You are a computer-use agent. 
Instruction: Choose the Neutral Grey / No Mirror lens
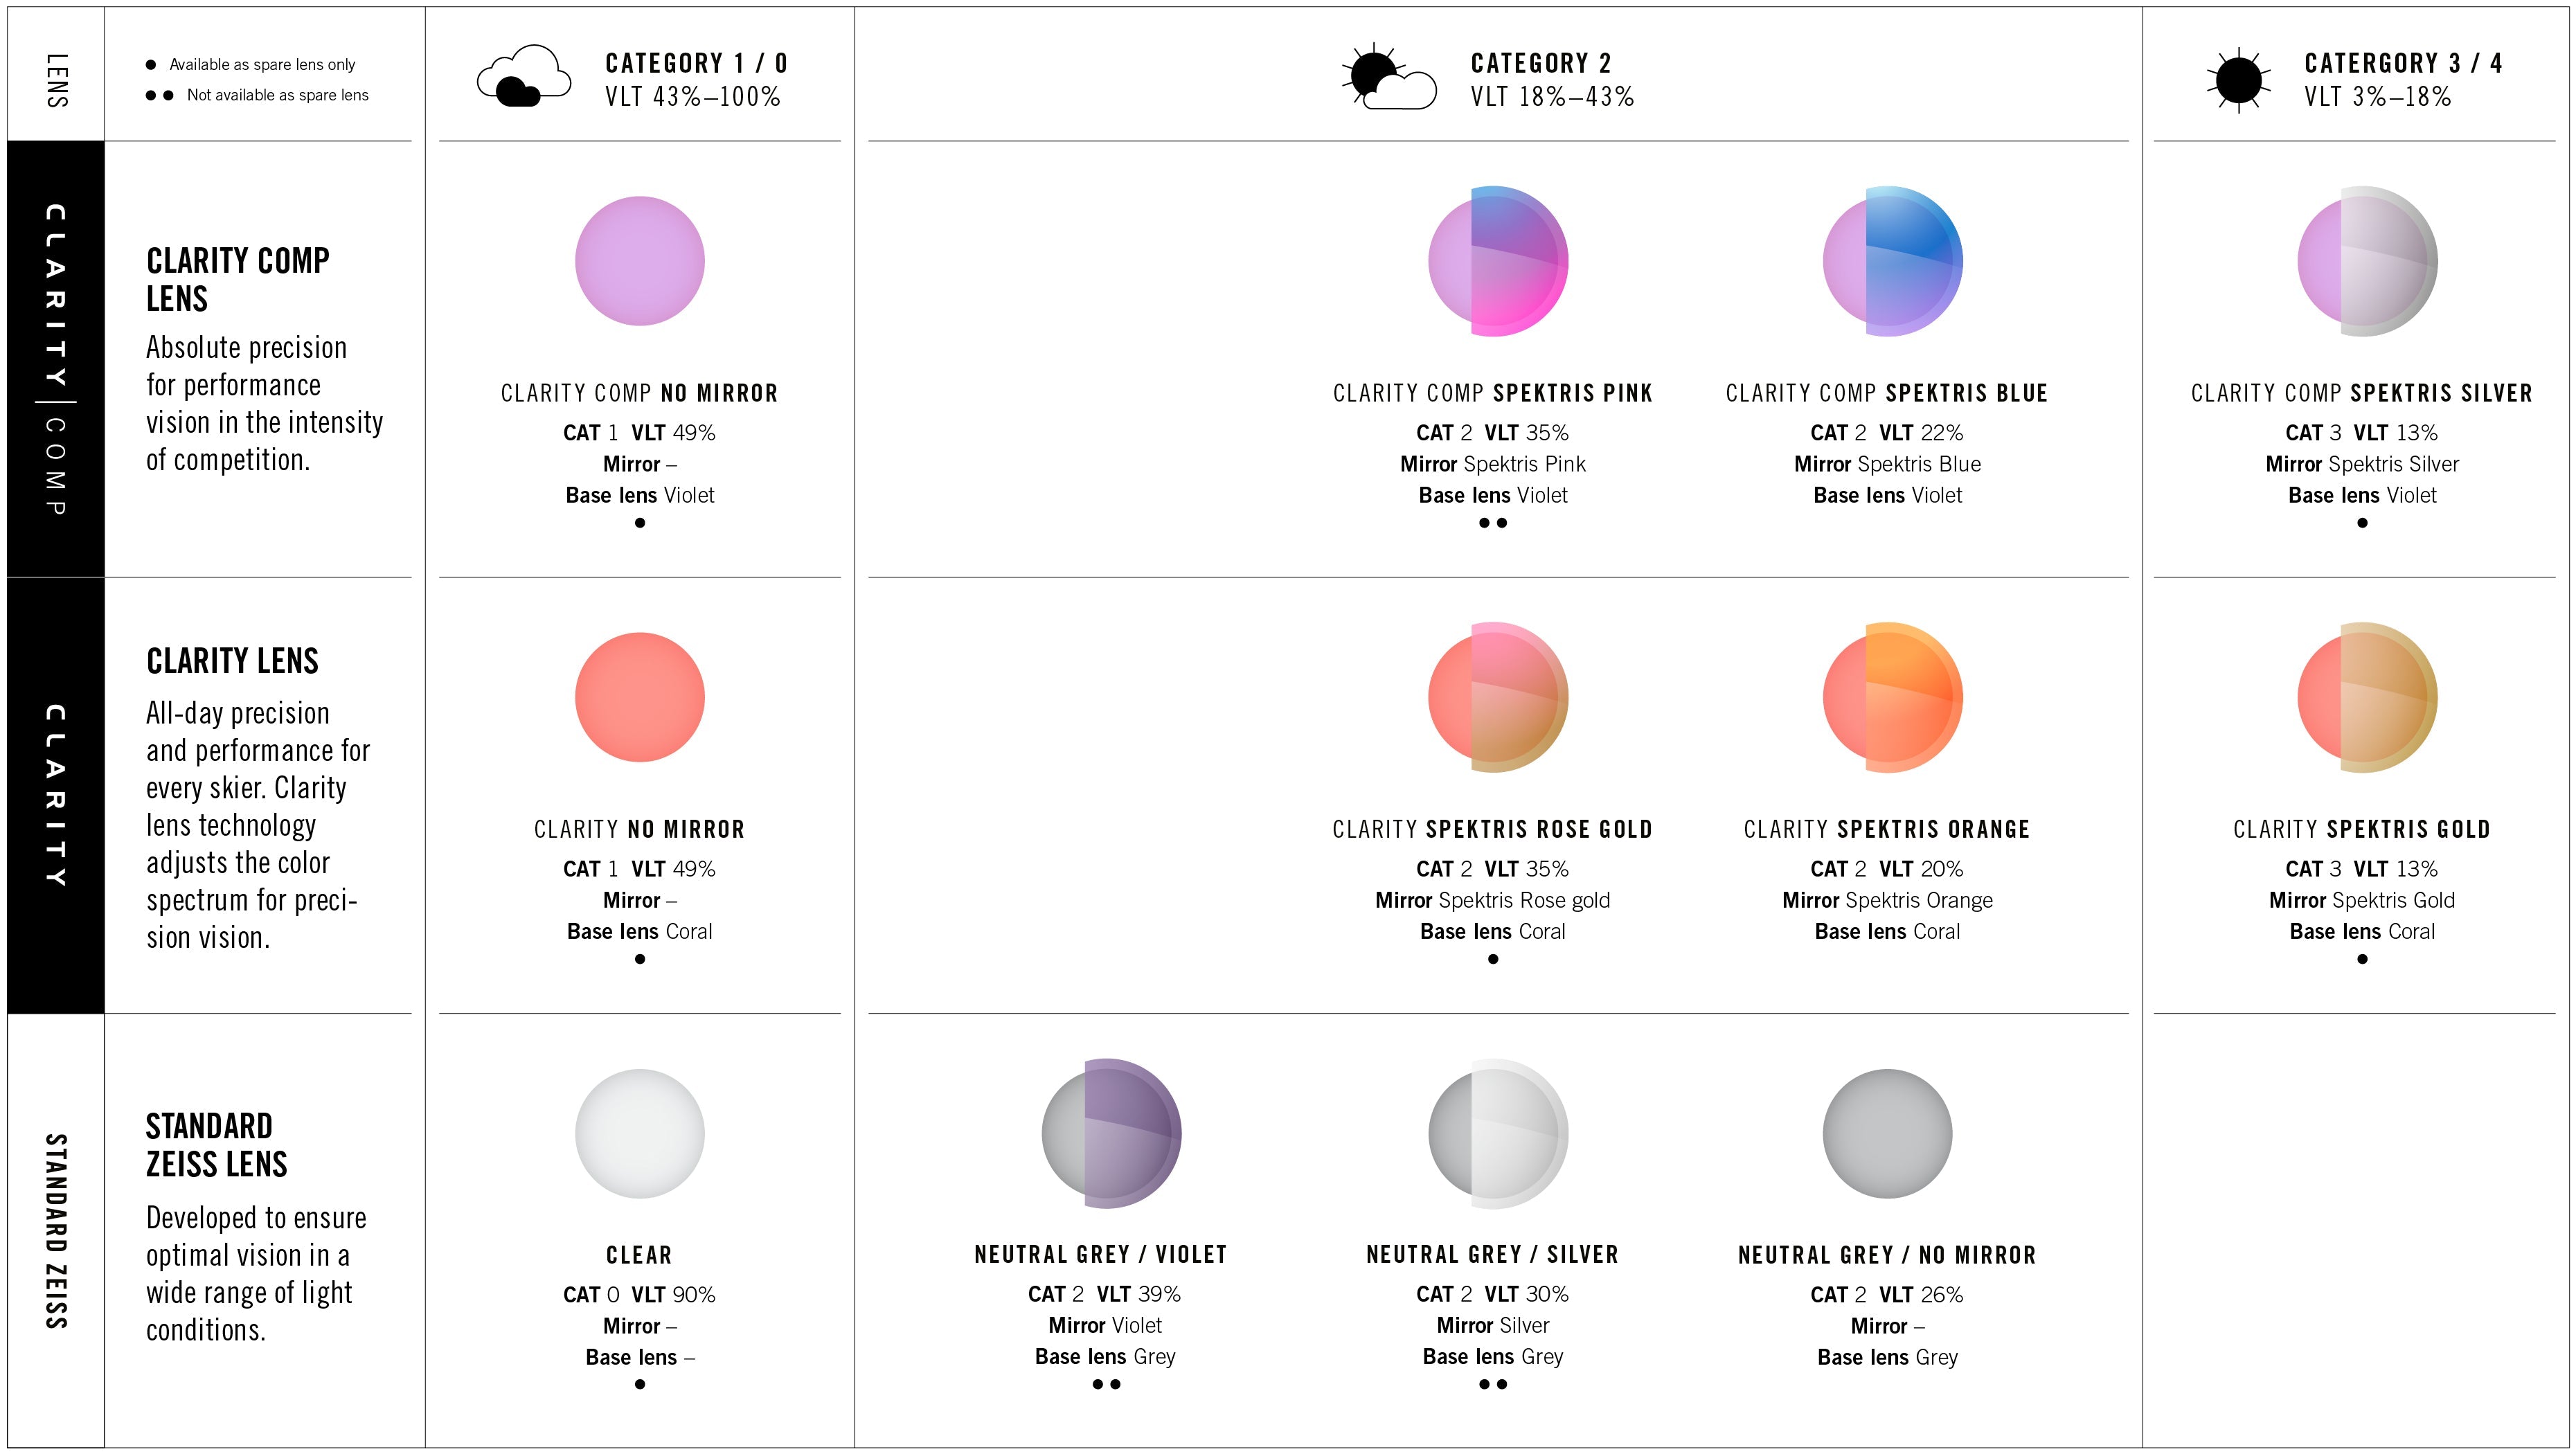click(1887, 1133)
